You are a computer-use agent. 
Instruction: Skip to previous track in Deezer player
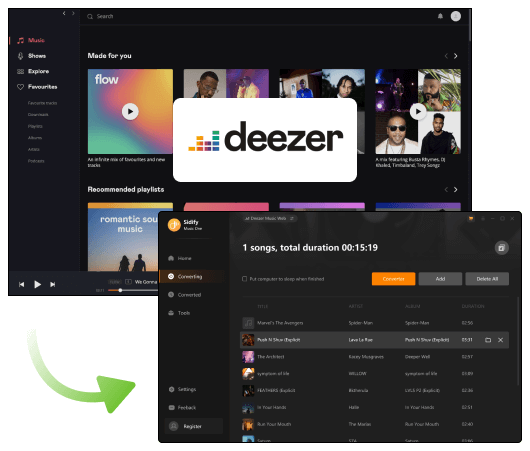pyautogui.click(x=22, y=285)
